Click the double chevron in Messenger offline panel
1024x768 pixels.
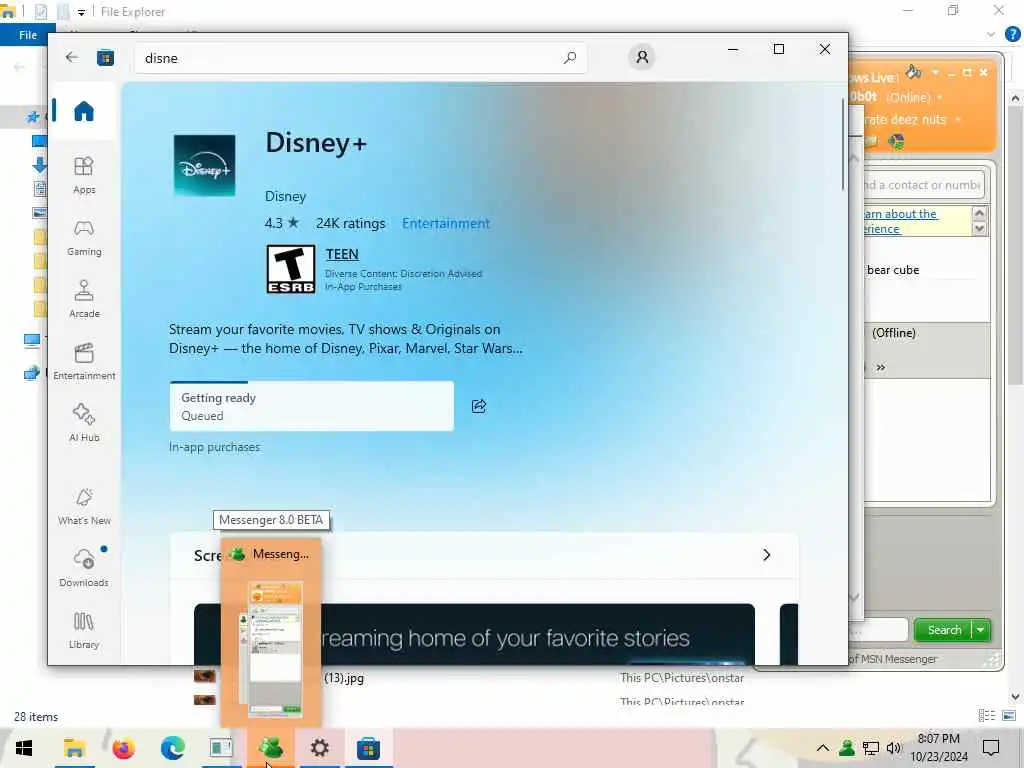point(881,368)
